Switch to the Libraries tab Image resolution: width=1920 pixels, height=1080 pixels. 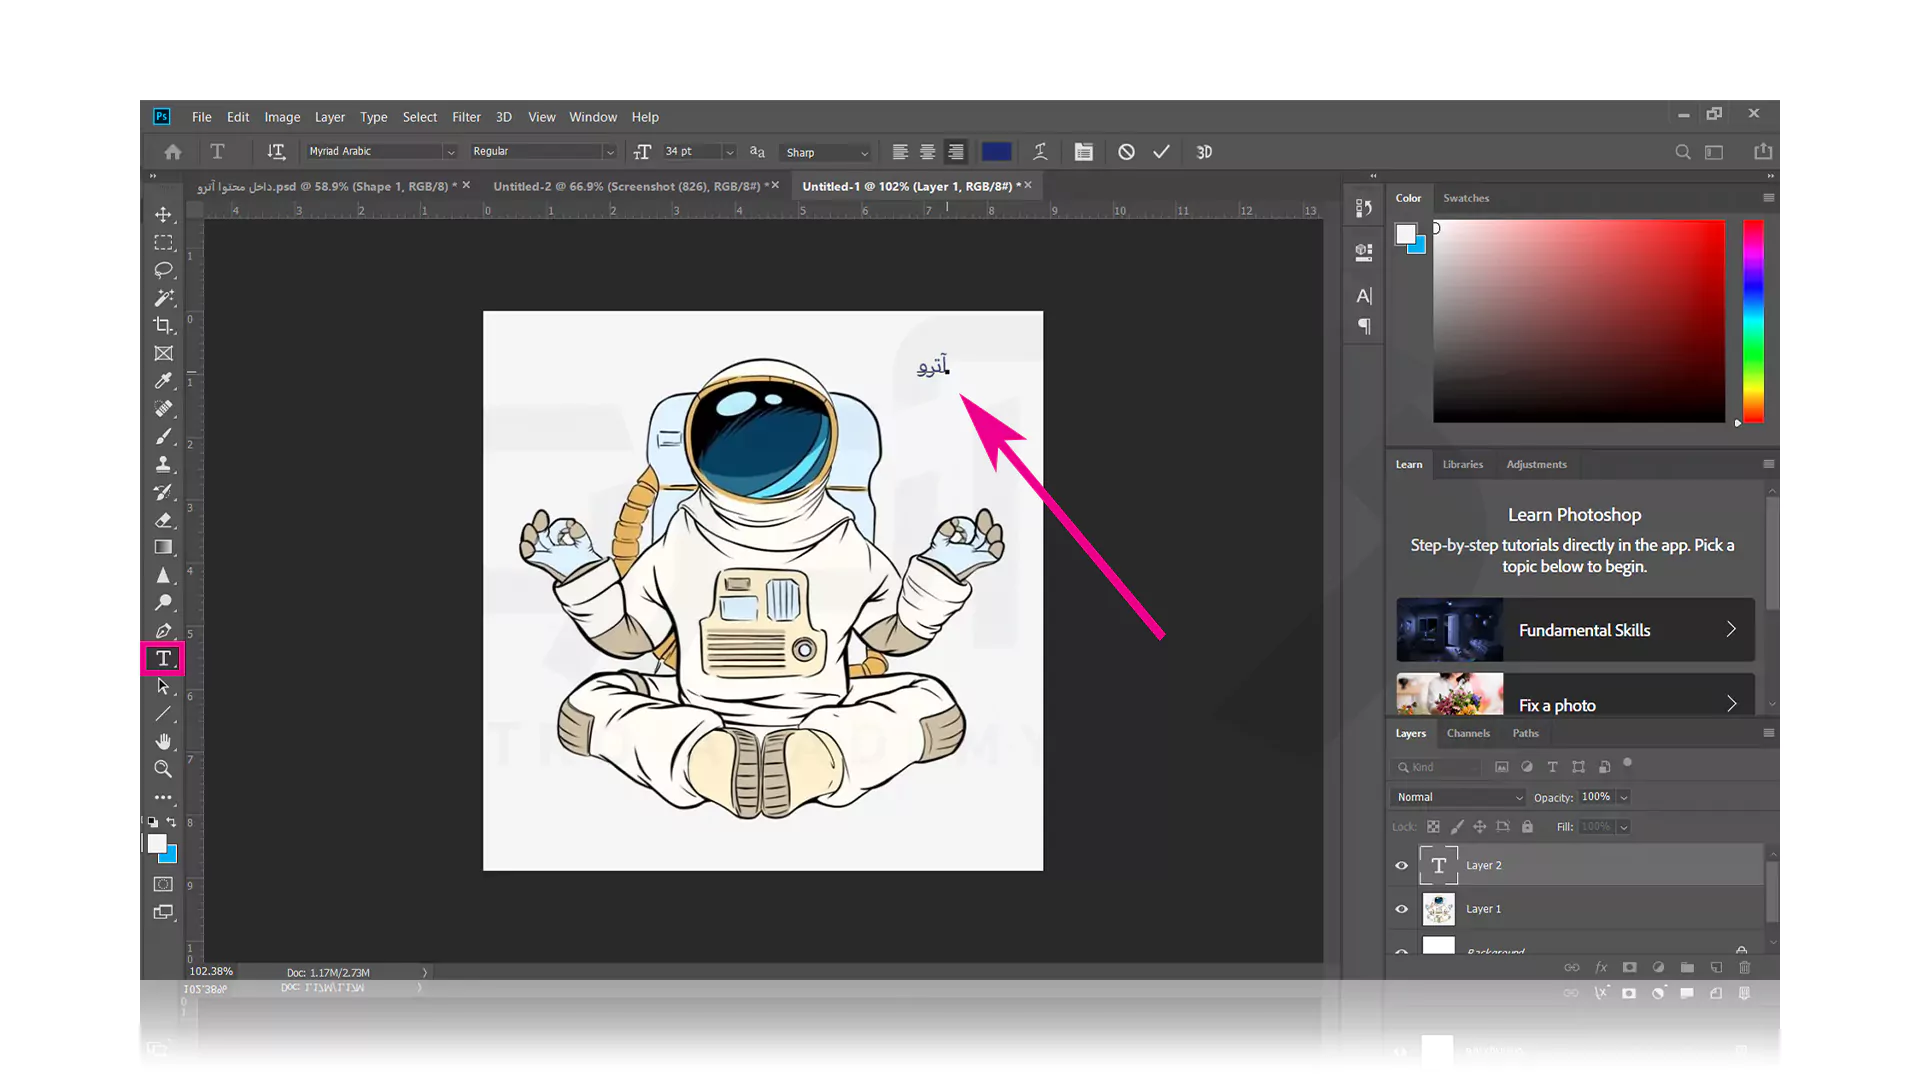click(x=1462, y=464)
